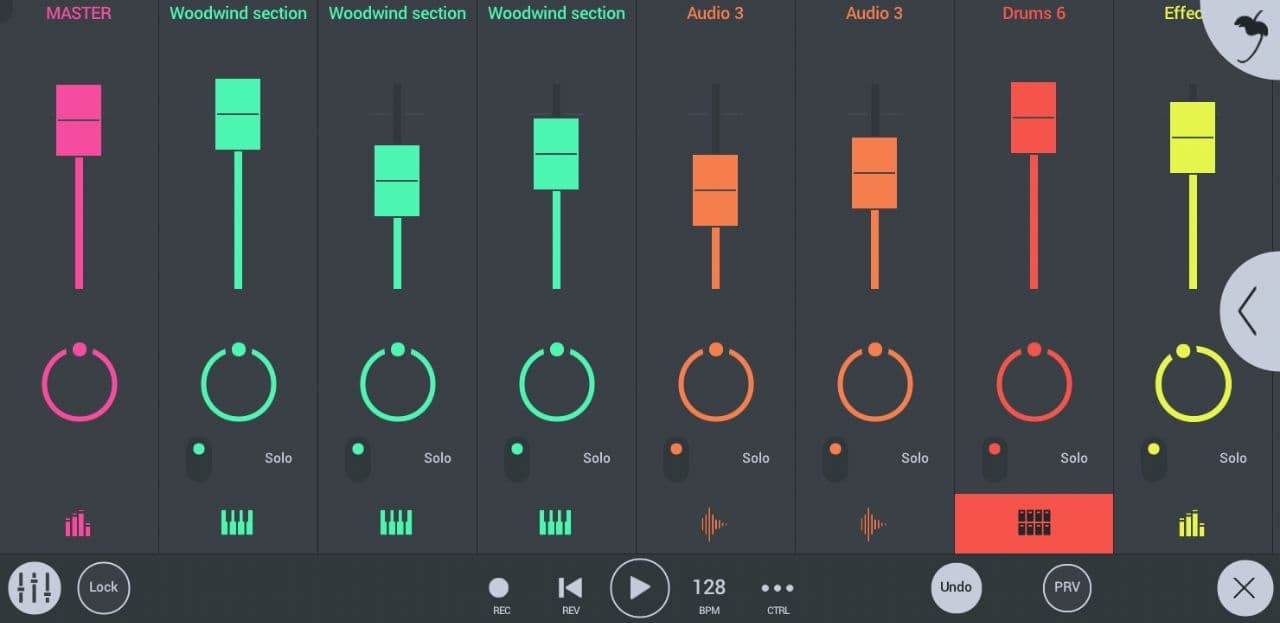Select the highlighted drum pad icon under Drums 6
This screenshot has height=623, width=1280.
click(x=1034, y=523)
